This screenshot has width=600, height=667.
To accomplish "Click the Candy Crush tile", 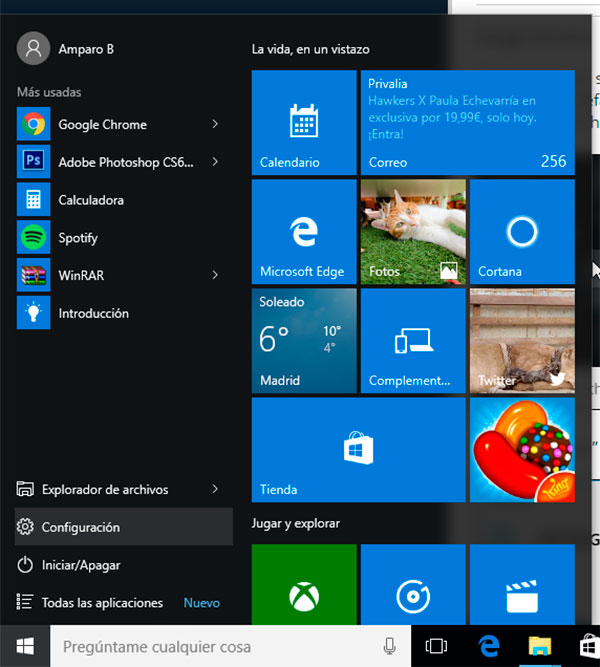I will tap(521, 449).
